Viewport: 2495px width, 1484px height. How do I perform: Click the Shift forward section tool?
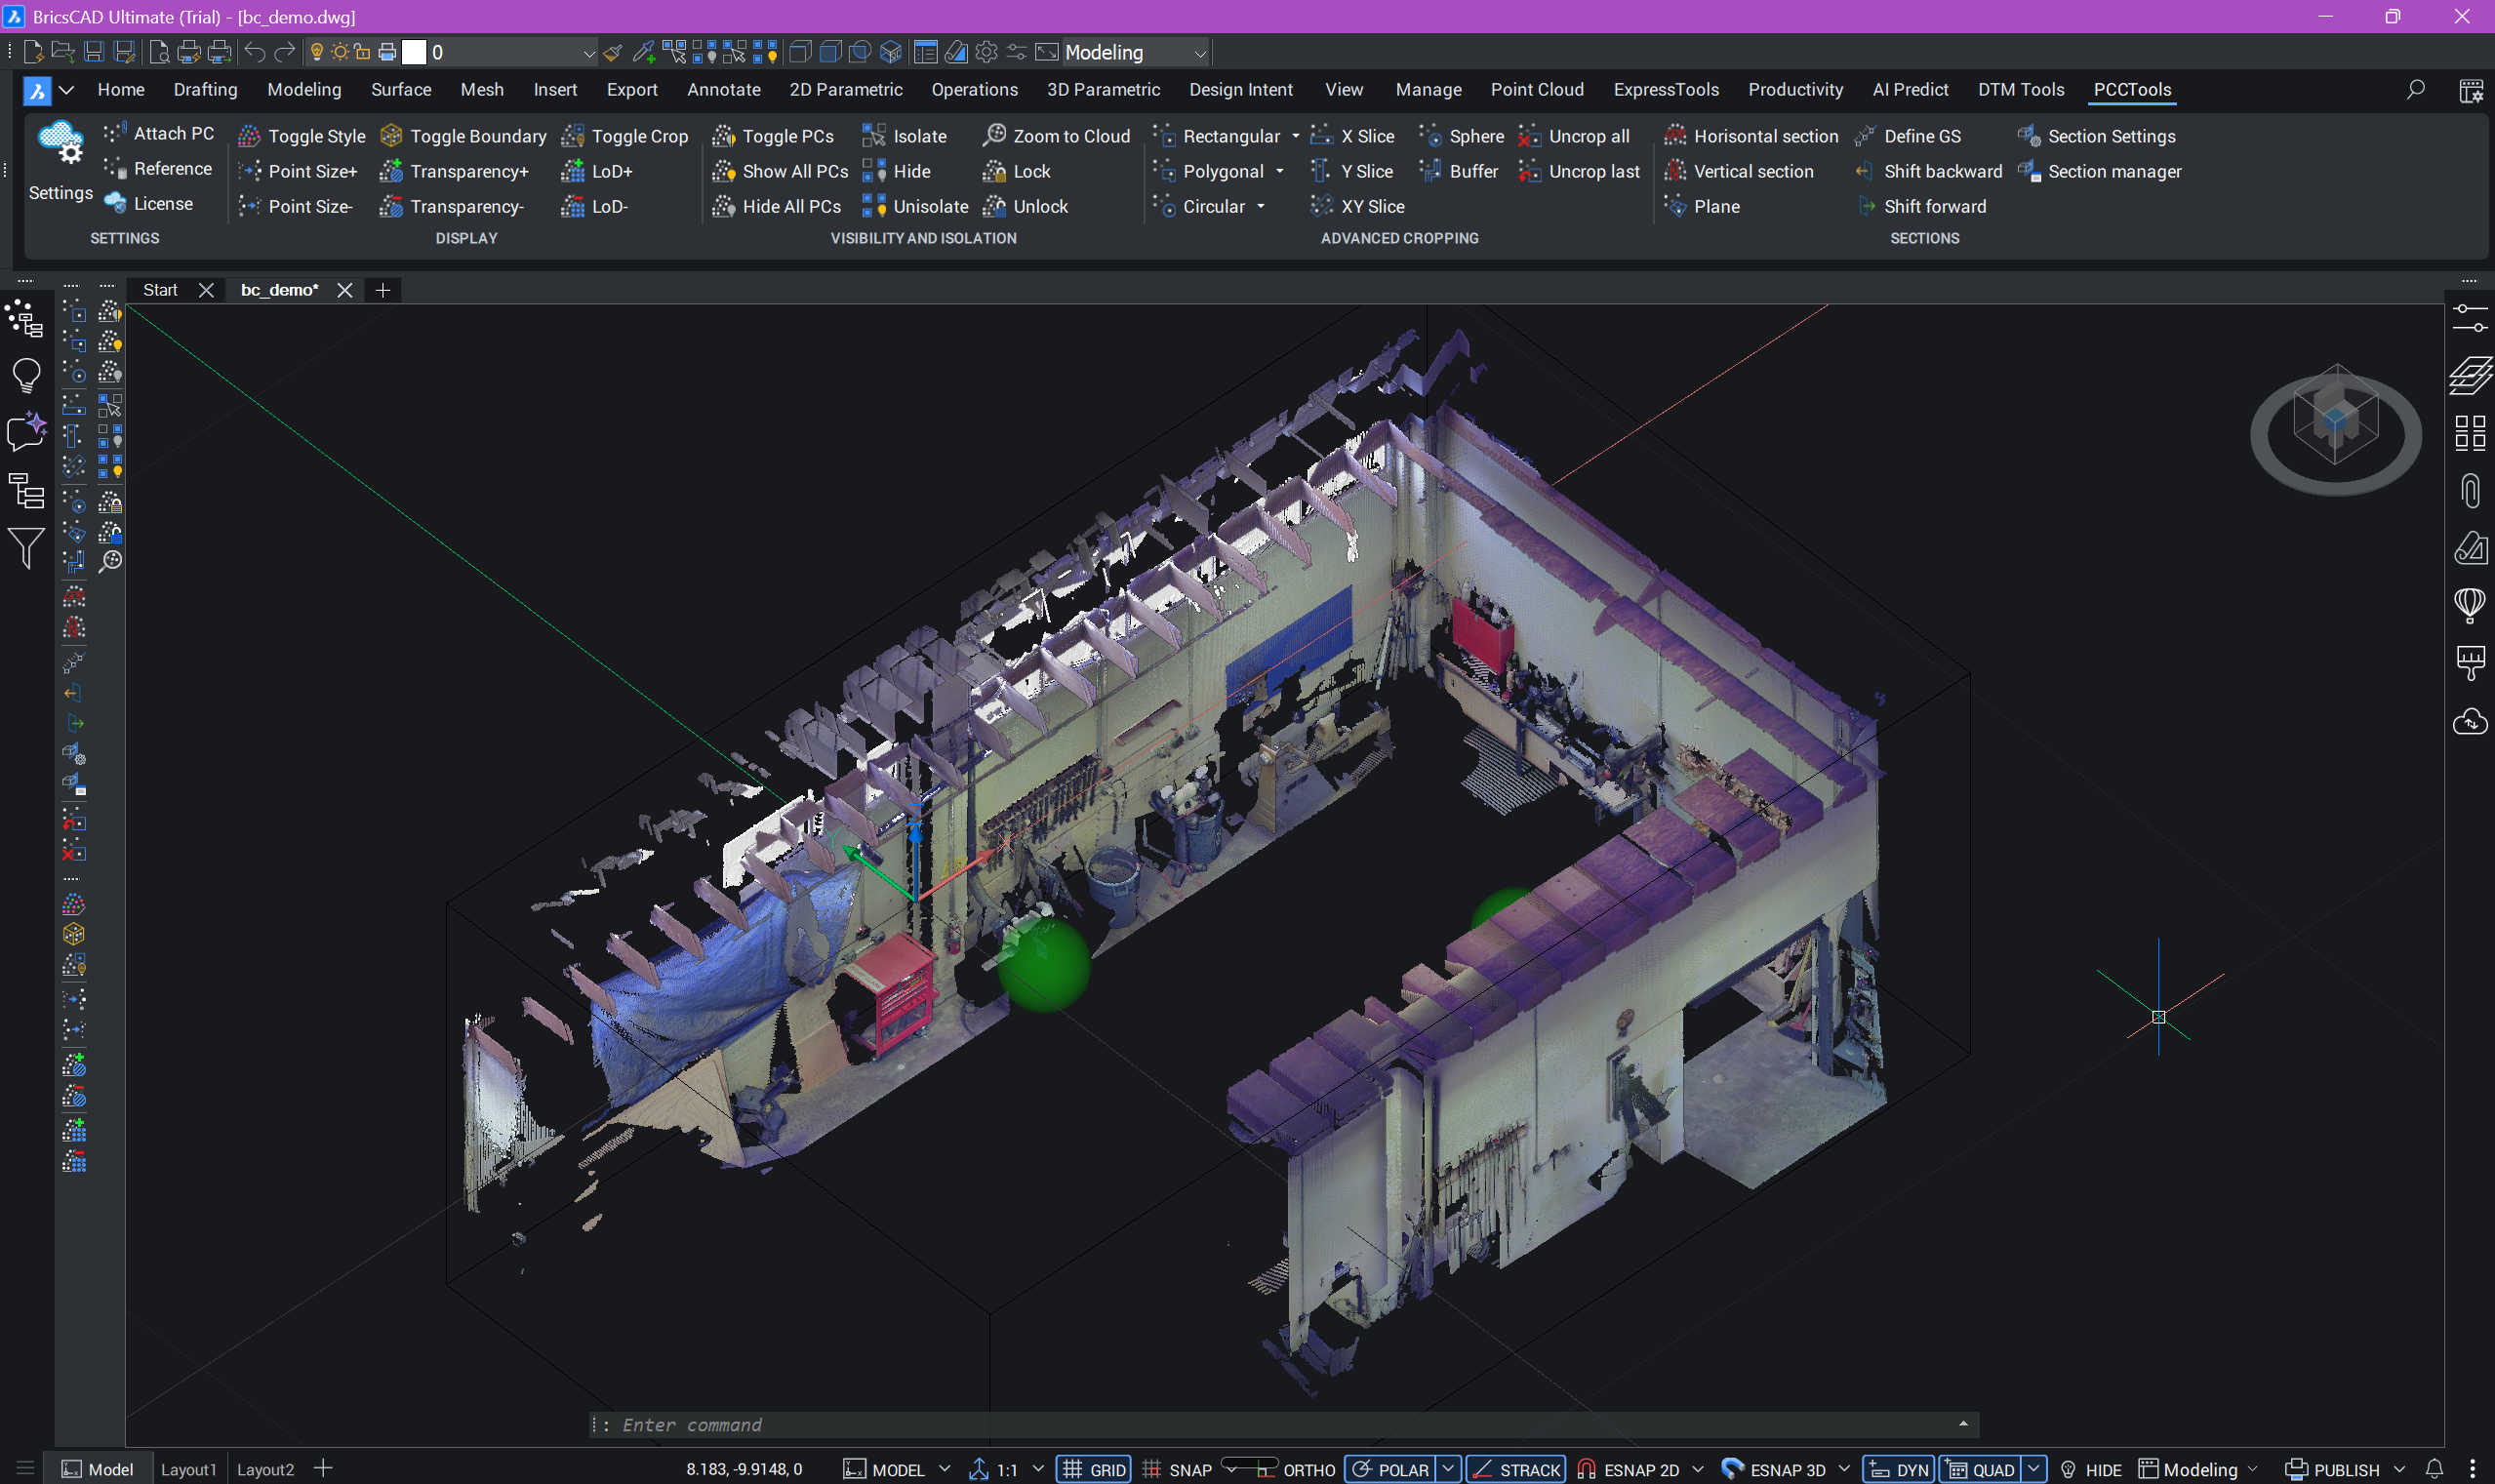(1920, 206)
